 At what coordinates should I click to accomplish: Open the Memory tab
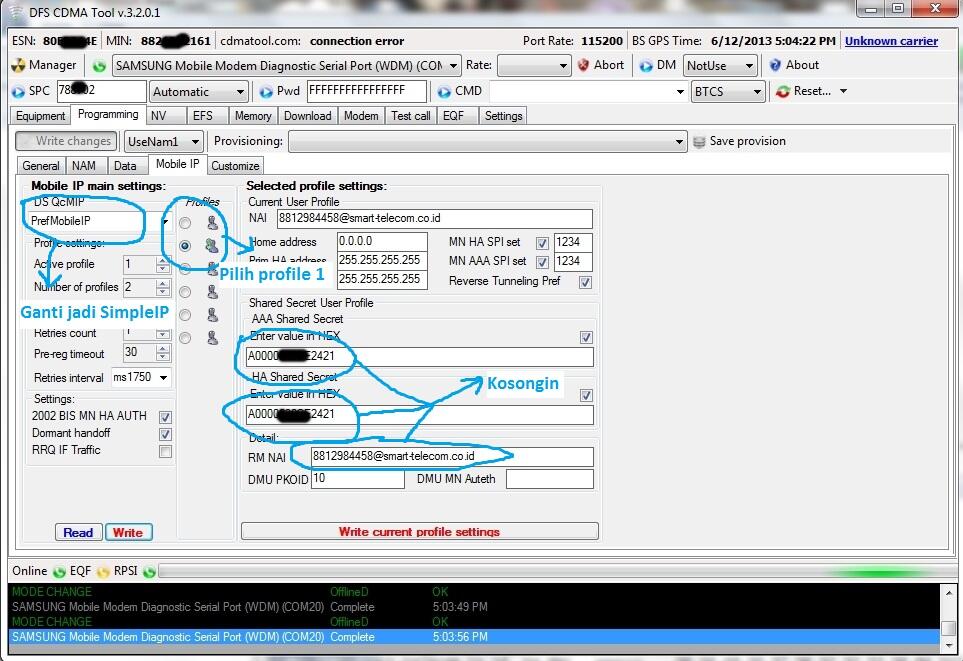[x=252, y=116]
